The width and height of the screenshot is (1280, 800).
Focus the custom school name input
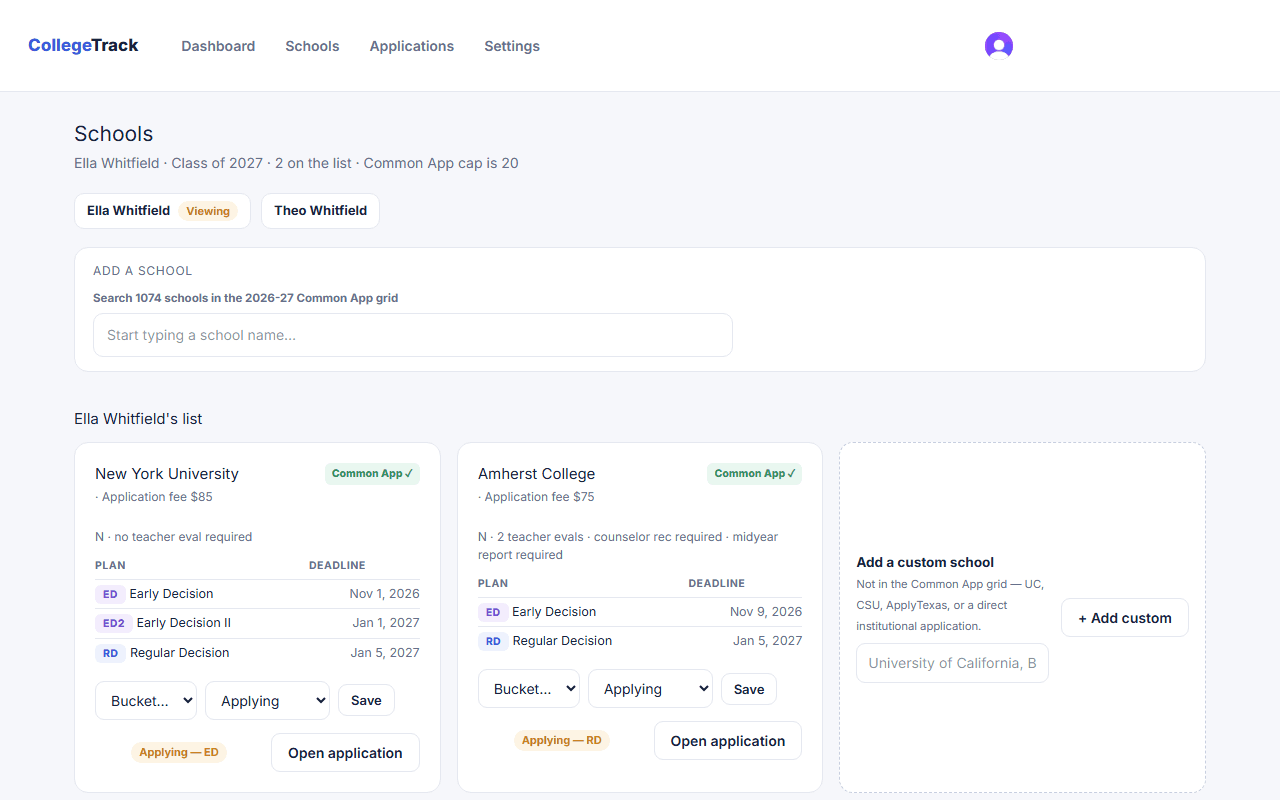(952, 663)
